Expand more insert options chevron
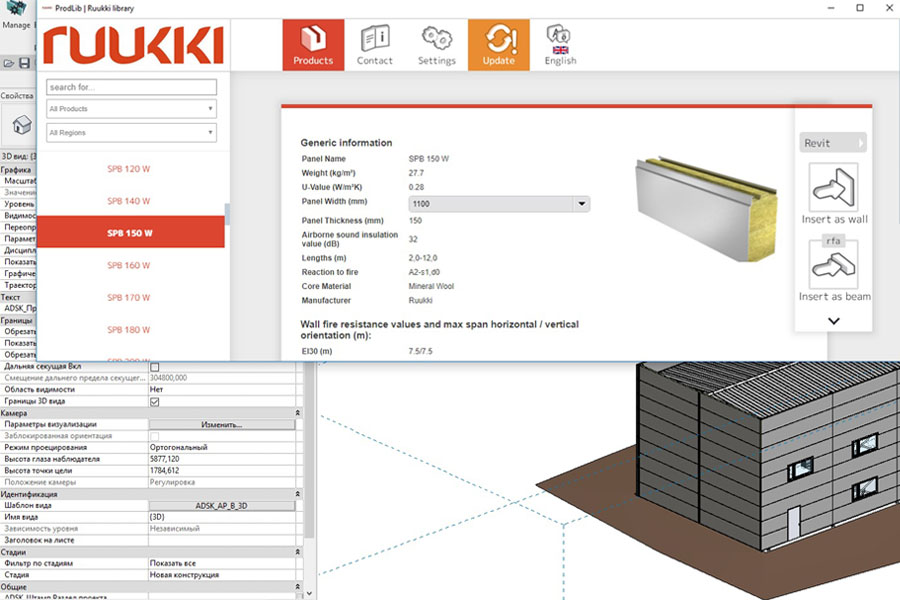The image size is (900, 600). point(834,321)
